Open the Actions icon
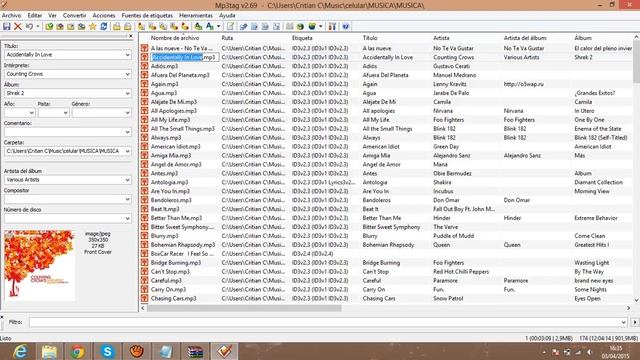Image resolution: width=640 pixels, height=360 pixels. pos(198,27)
